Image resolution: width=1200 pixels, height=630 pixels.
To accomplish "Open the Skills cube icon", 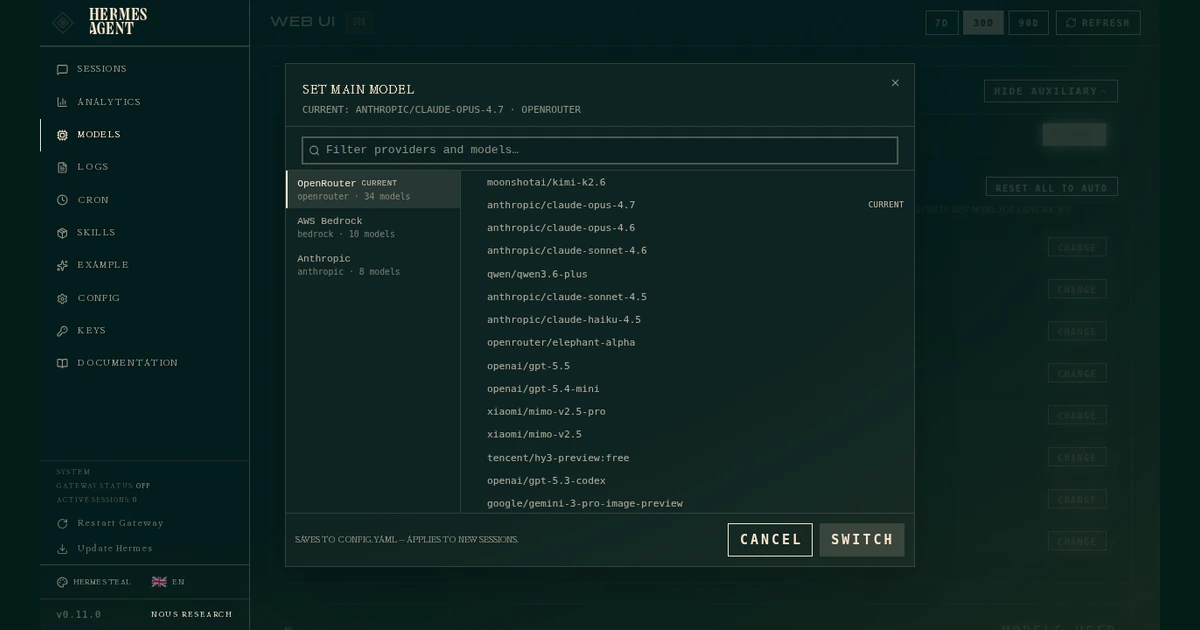I will 62,233.
